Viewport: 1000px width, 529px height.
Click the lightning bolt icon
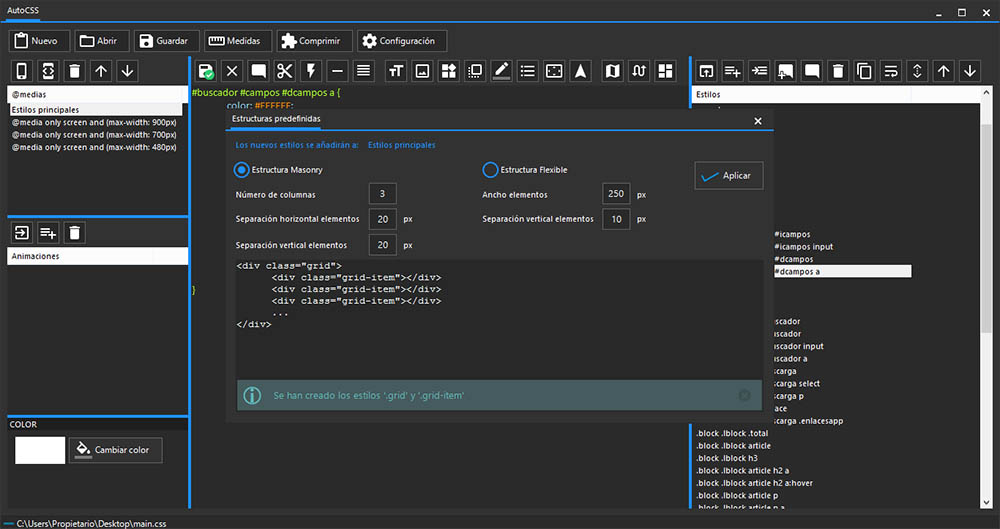311,71
